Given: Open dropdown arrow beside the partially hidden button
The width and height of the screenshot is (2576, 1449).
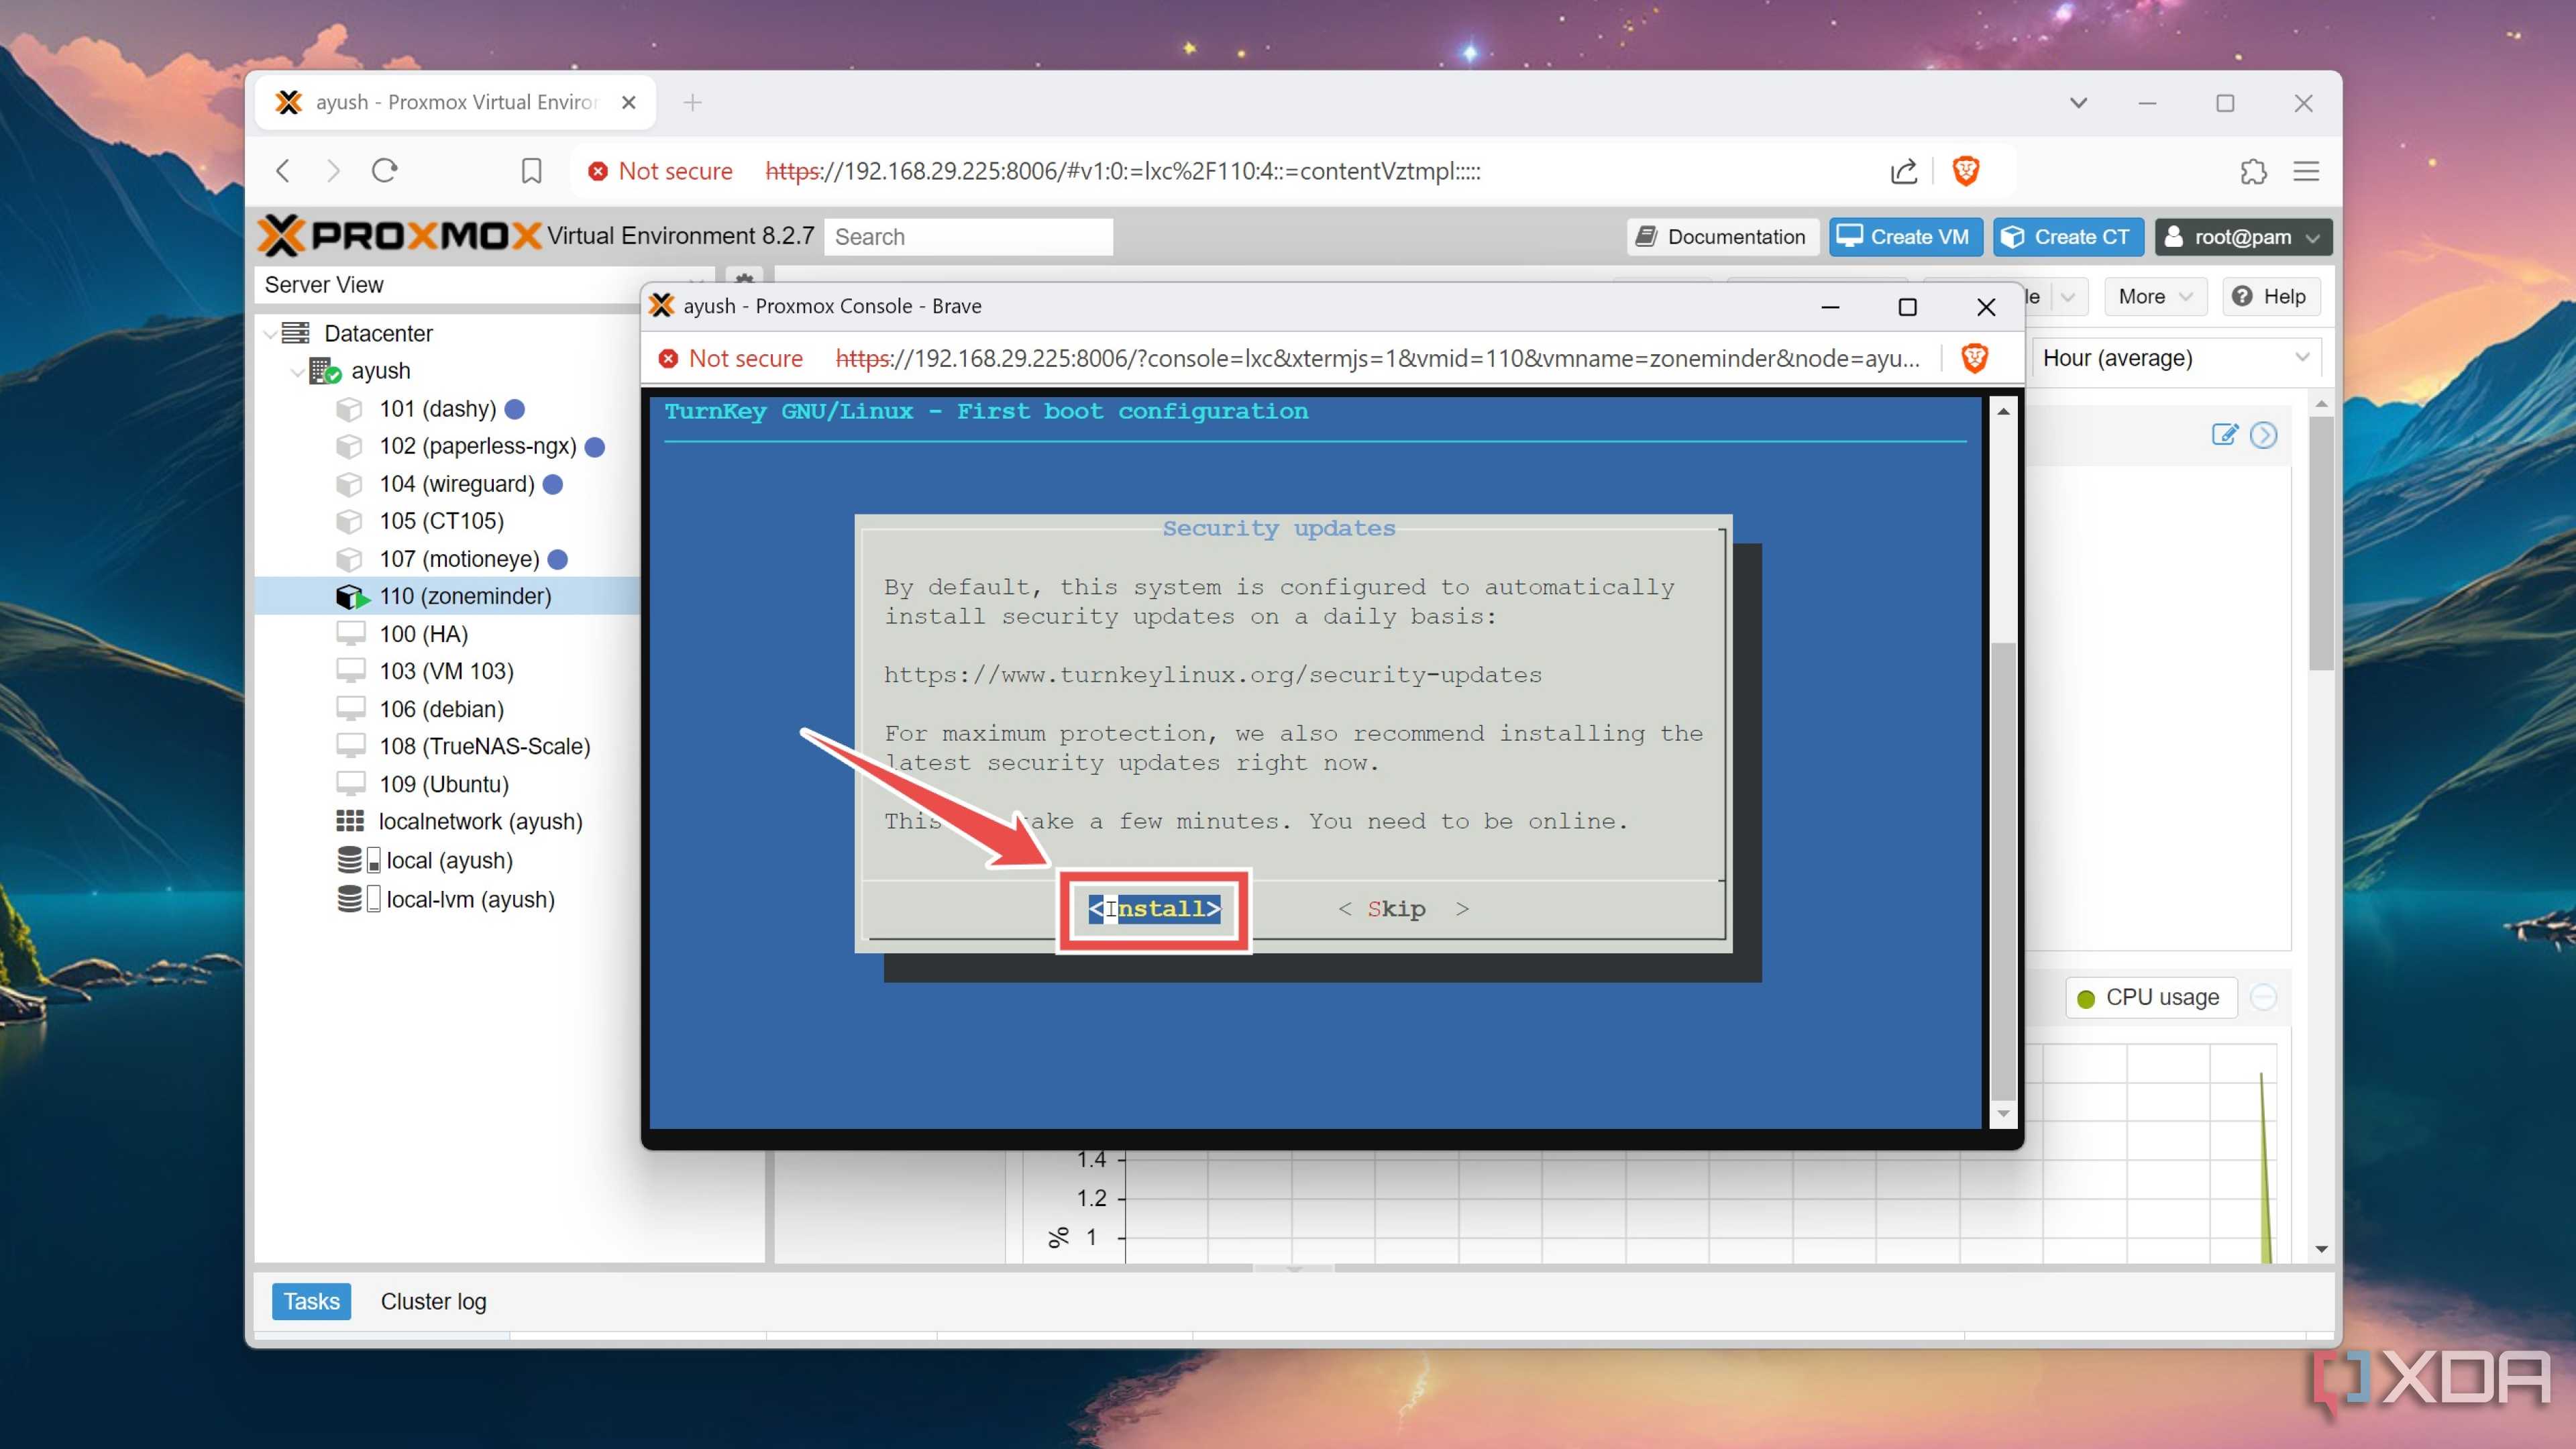Looking at the screenshot, I should point(2067,296).
